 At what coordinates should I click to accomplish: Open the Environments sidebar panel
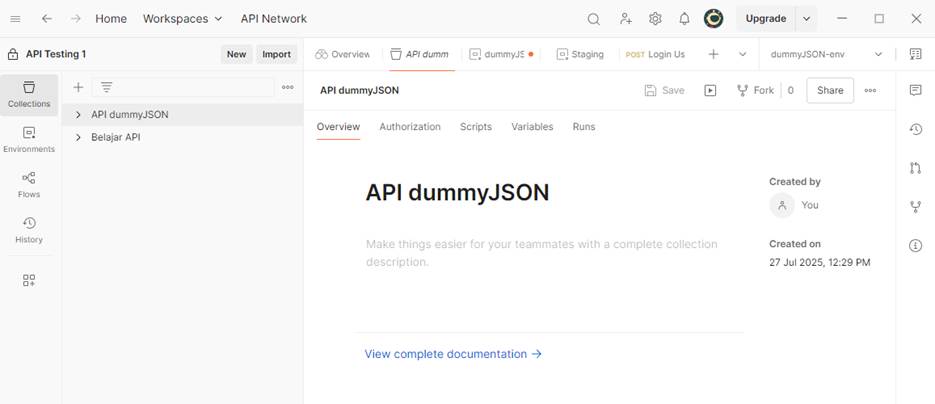pyautogui.click(x=29, y=140)
